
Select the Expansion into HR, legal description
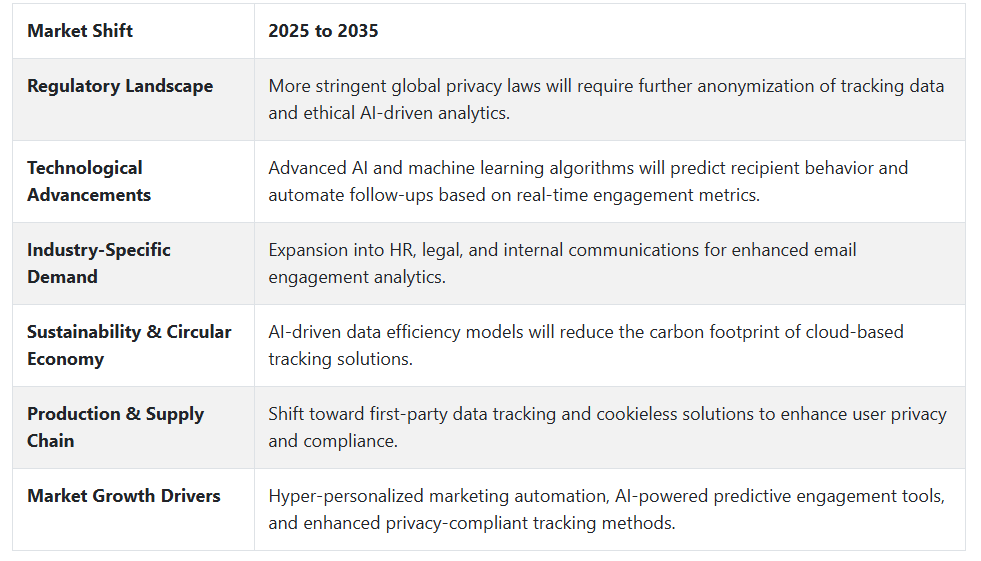click(x=562, y=263)
